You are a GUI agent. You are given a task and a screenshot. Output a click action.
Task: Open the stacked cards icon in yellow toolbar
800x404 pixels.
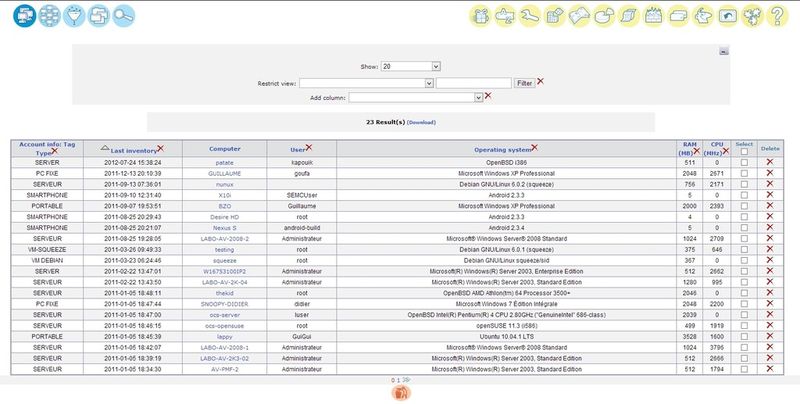(678, 16)
